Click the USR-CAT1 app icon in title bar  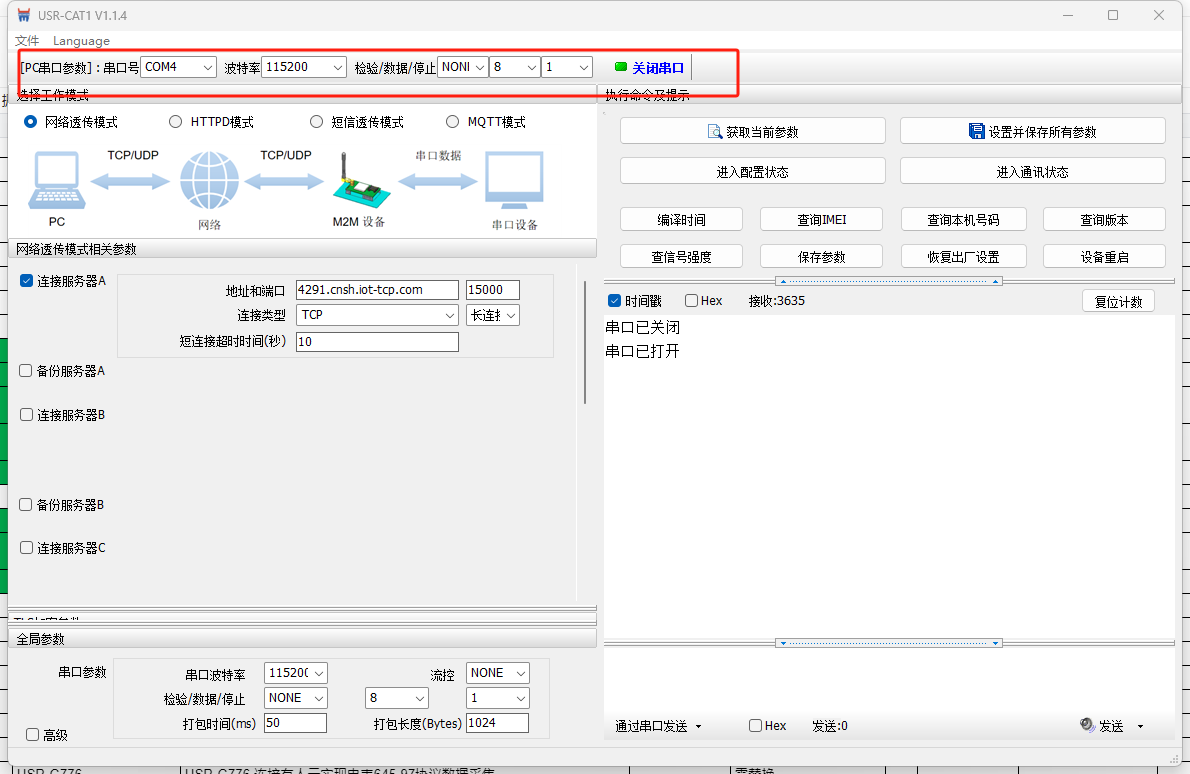coord(24,15)
